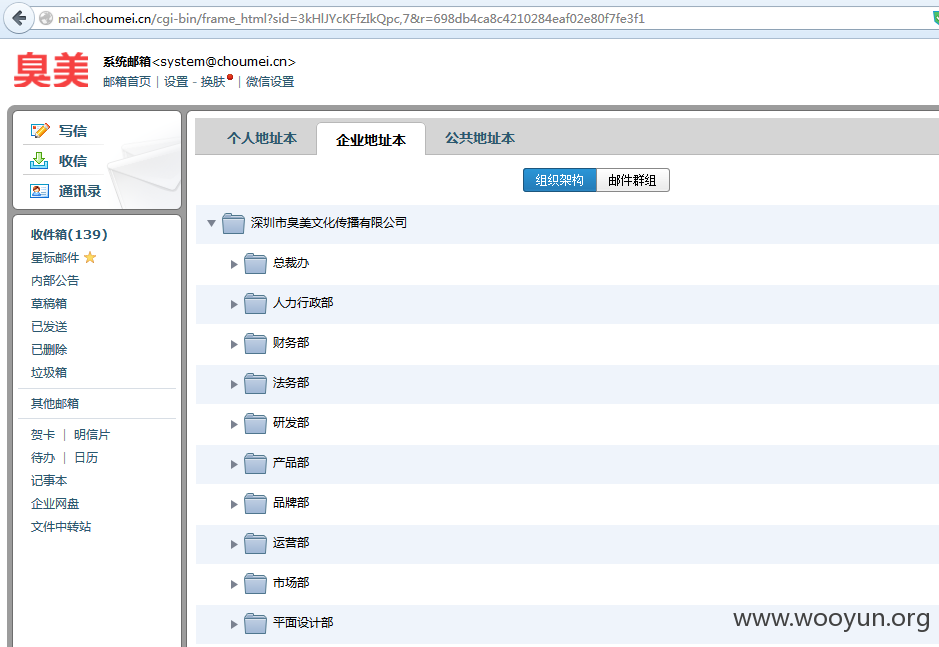The width and height of the screenshot is (939, 647).
Task: Click the 产品部 folder icon
Action: [255, 464]
